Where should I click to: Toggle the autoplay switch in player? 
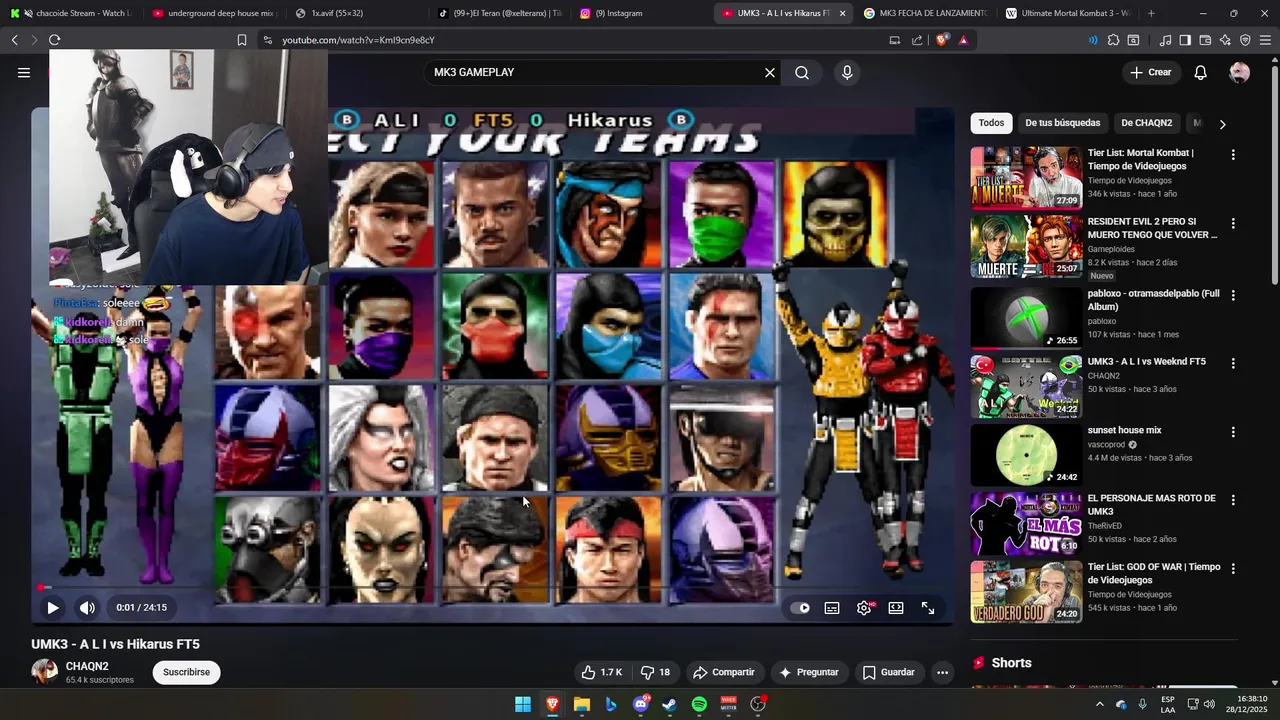click(x=800, y=608)
